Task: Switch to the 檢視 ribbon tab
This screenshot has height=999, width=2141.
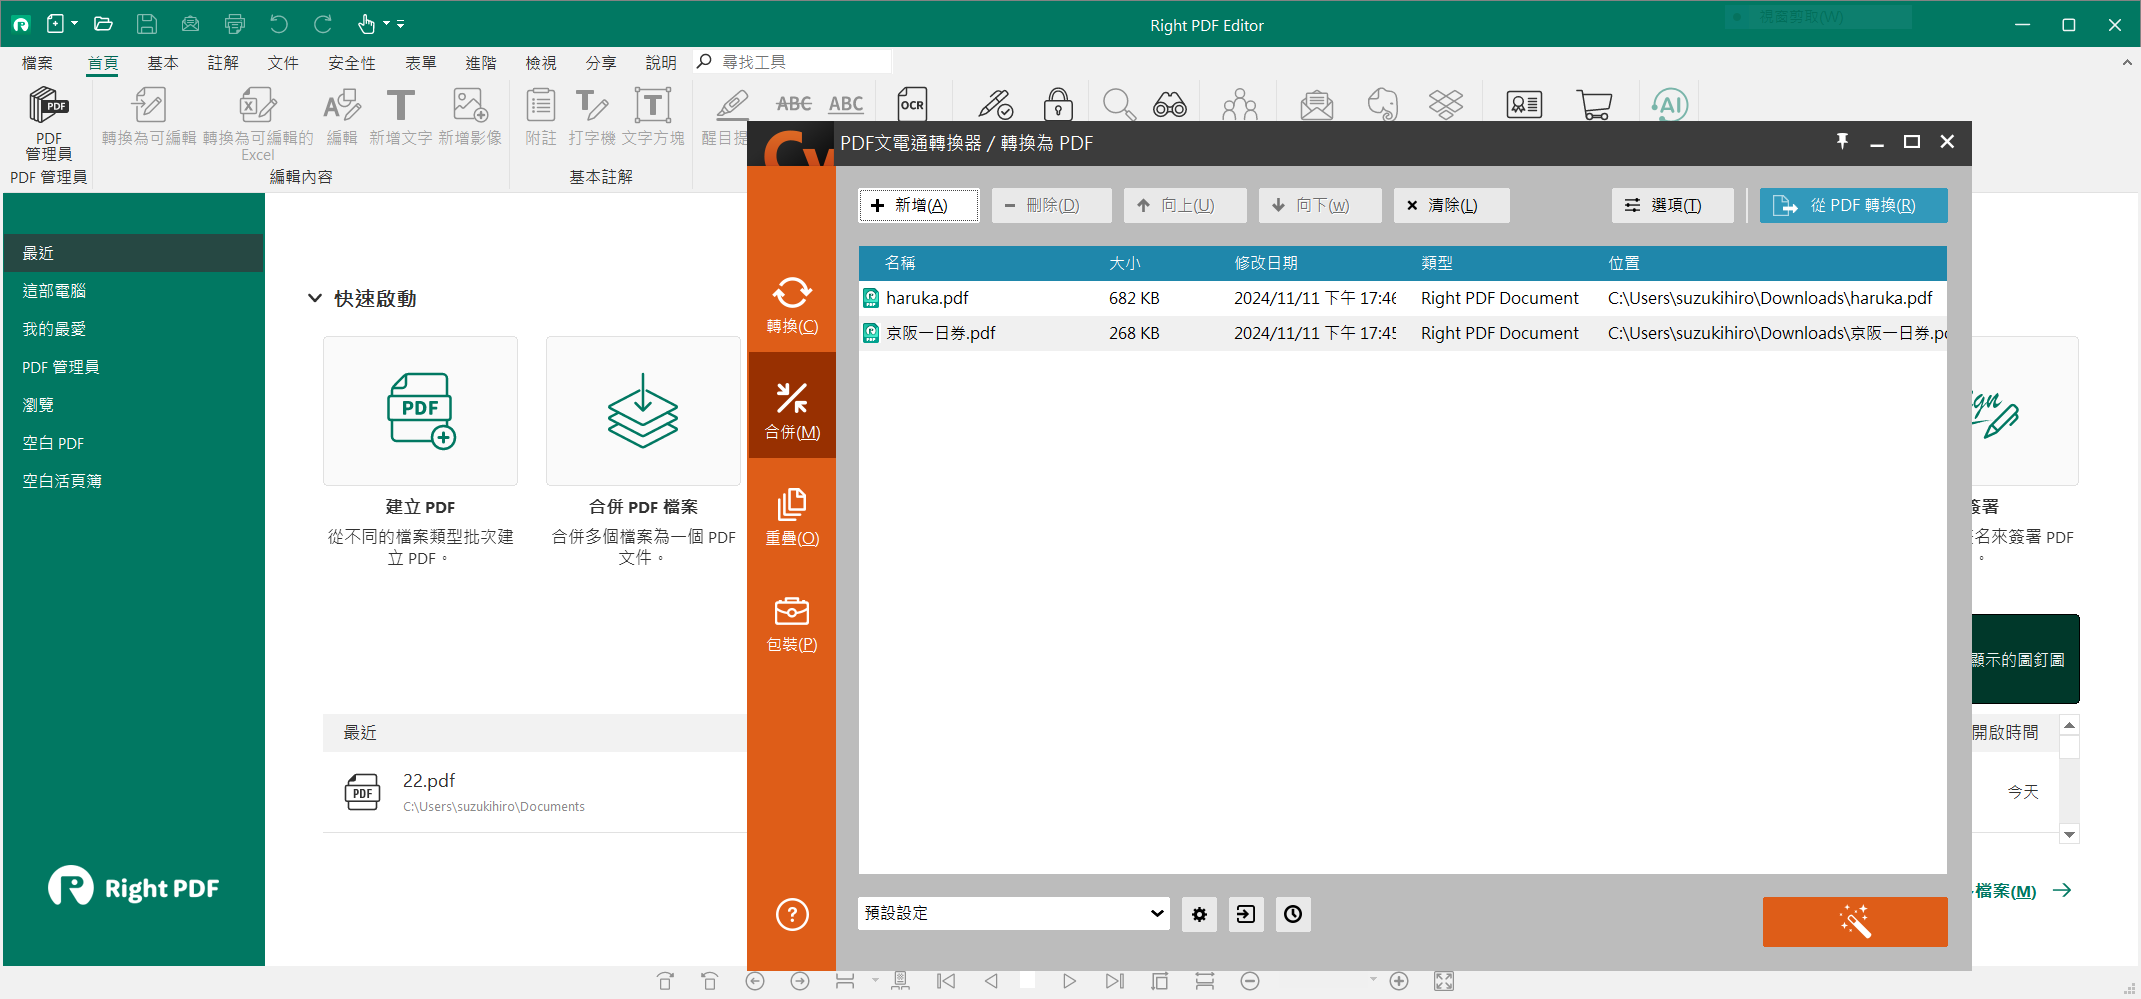Action: (x=541, y=63)
